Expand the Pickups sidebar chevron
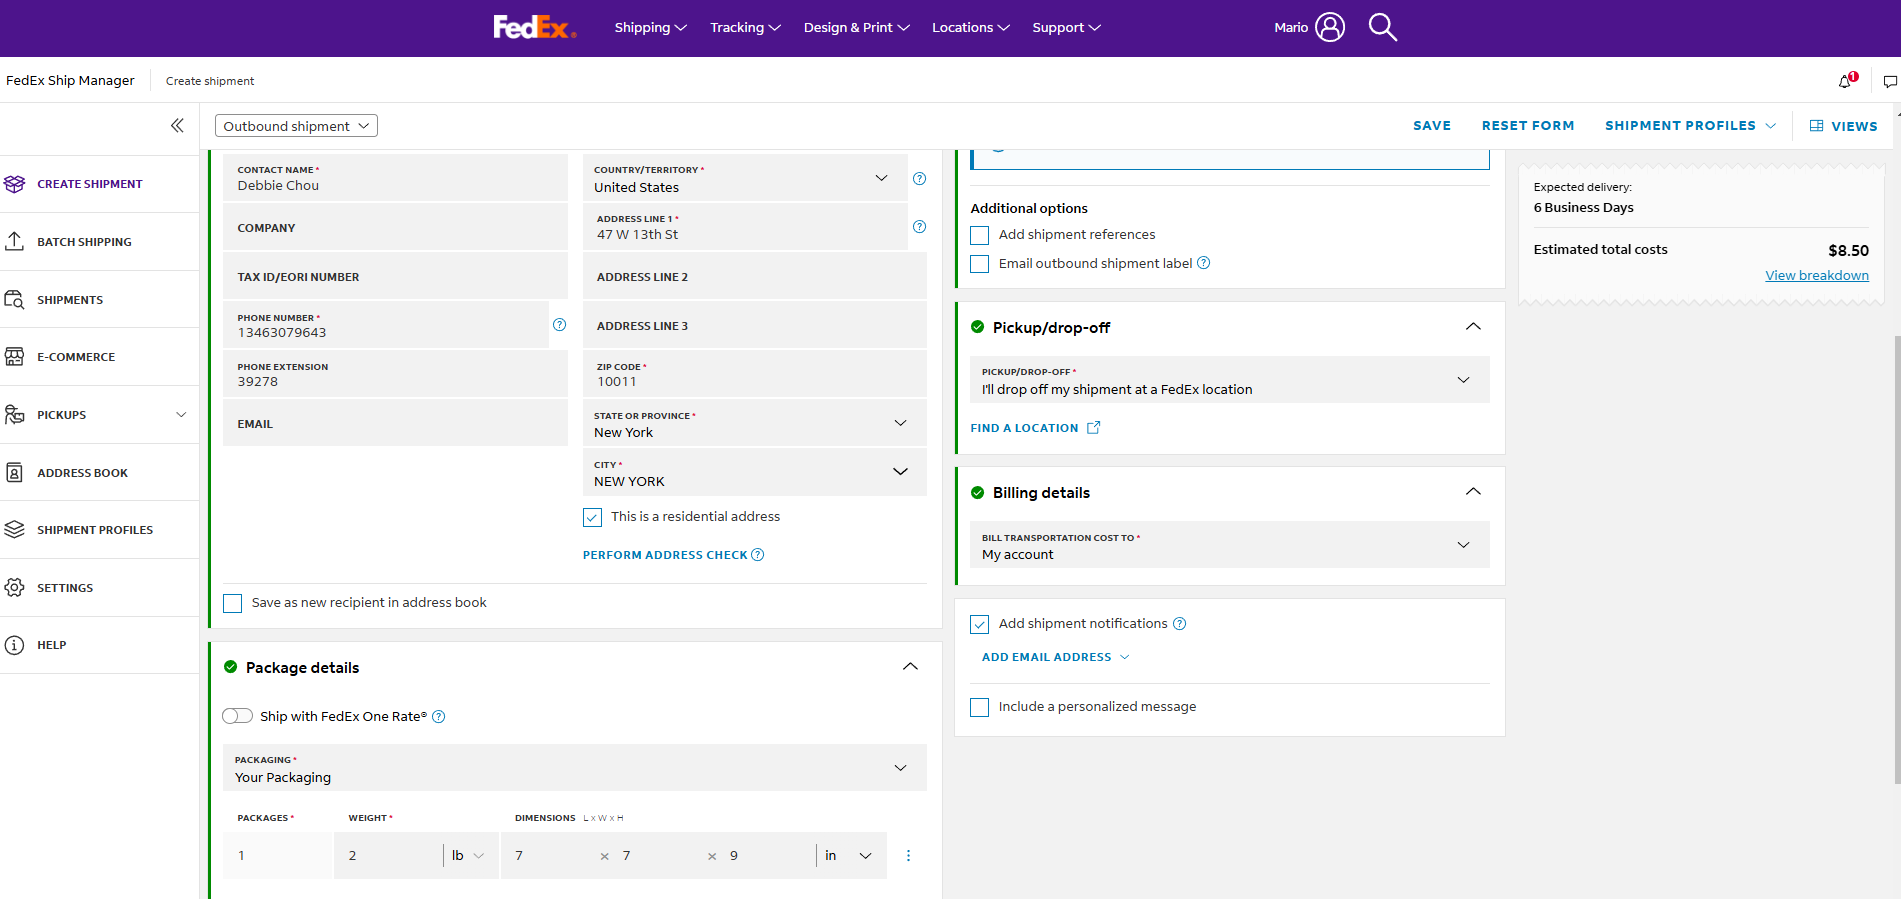Screen dimensions: 1901x899 (181, 414)
